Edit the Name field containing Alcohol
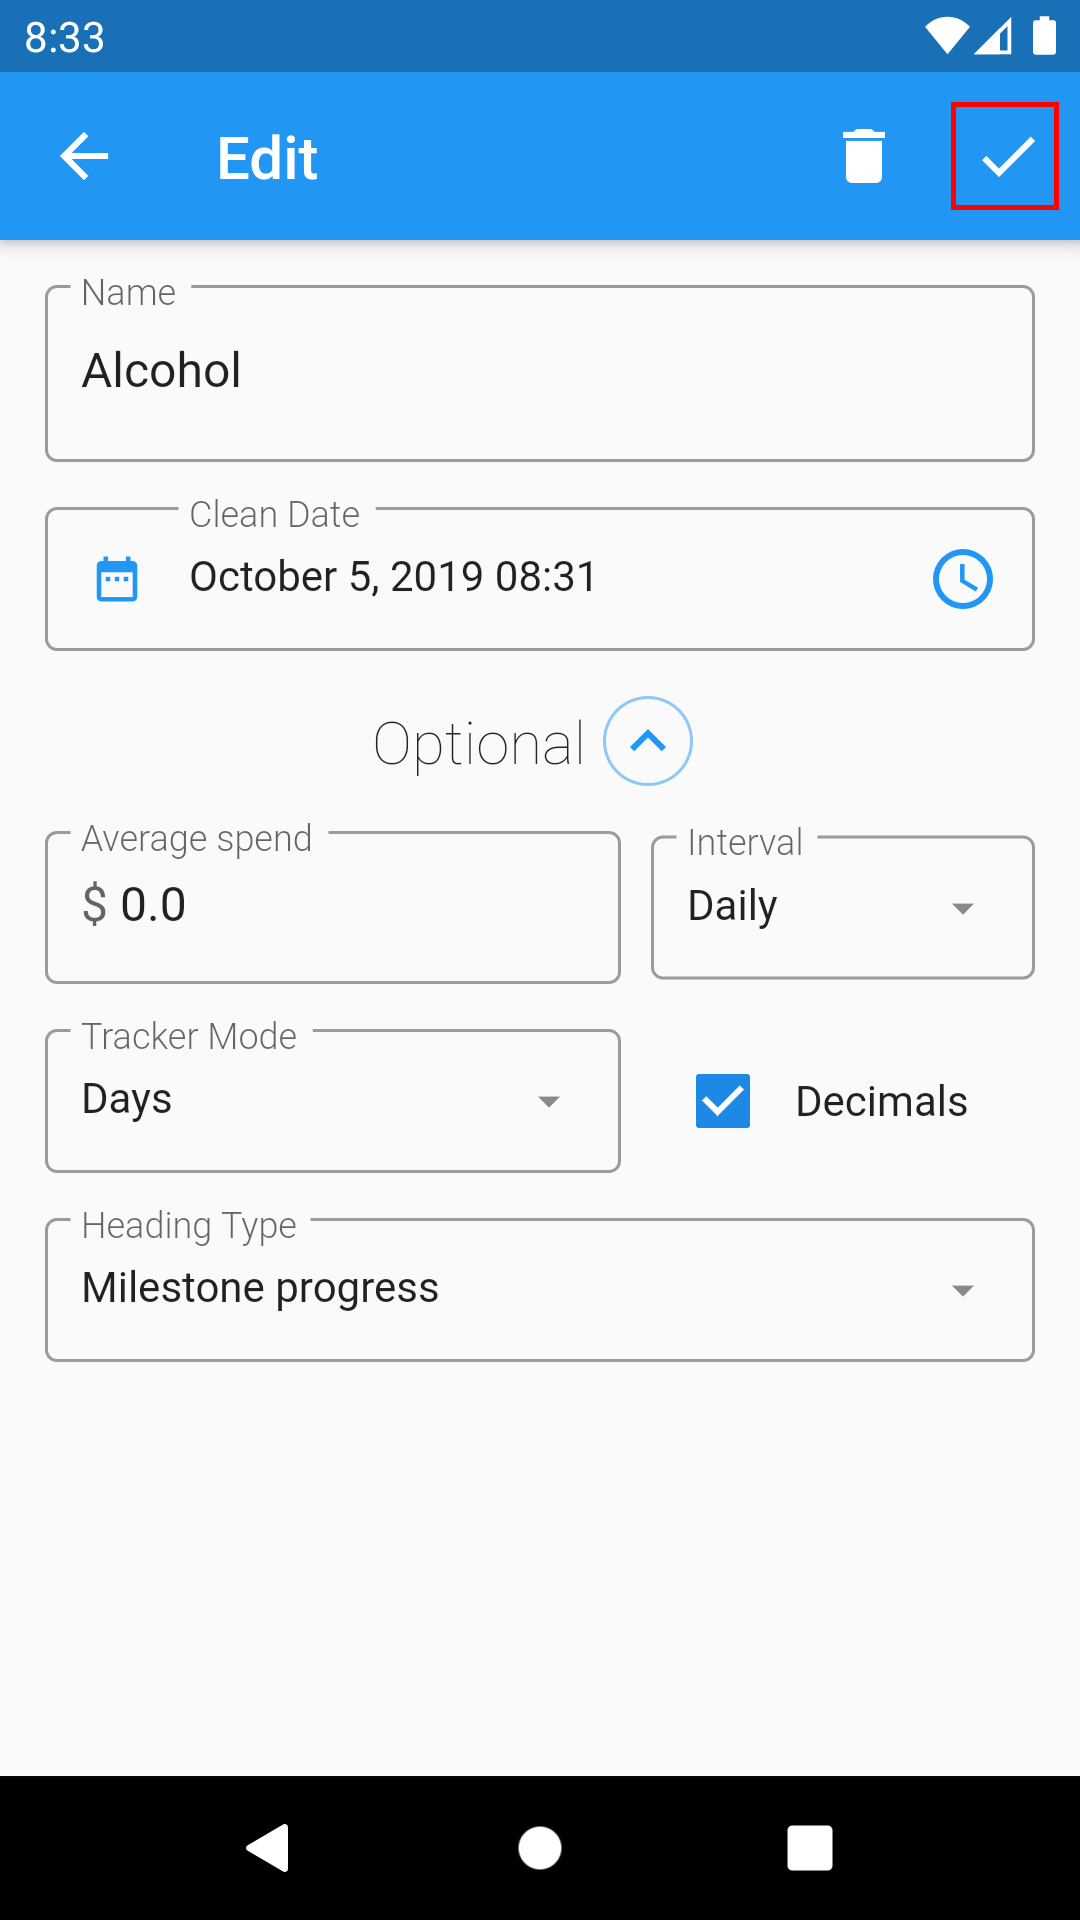The width and height of the screenshot is (1080, 1920). click(x=540, y=373)
